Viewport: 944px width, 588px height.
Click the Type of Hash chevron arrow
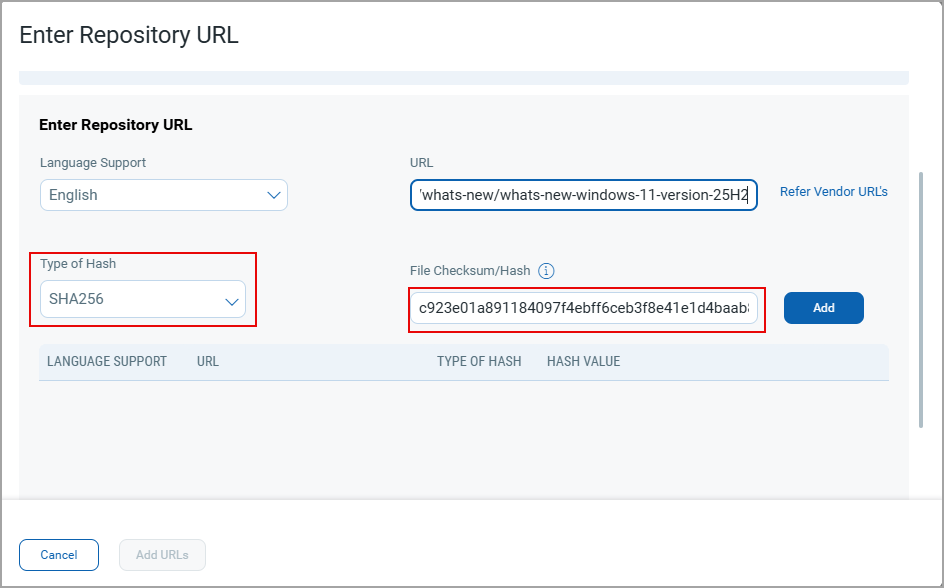point(232,300)
